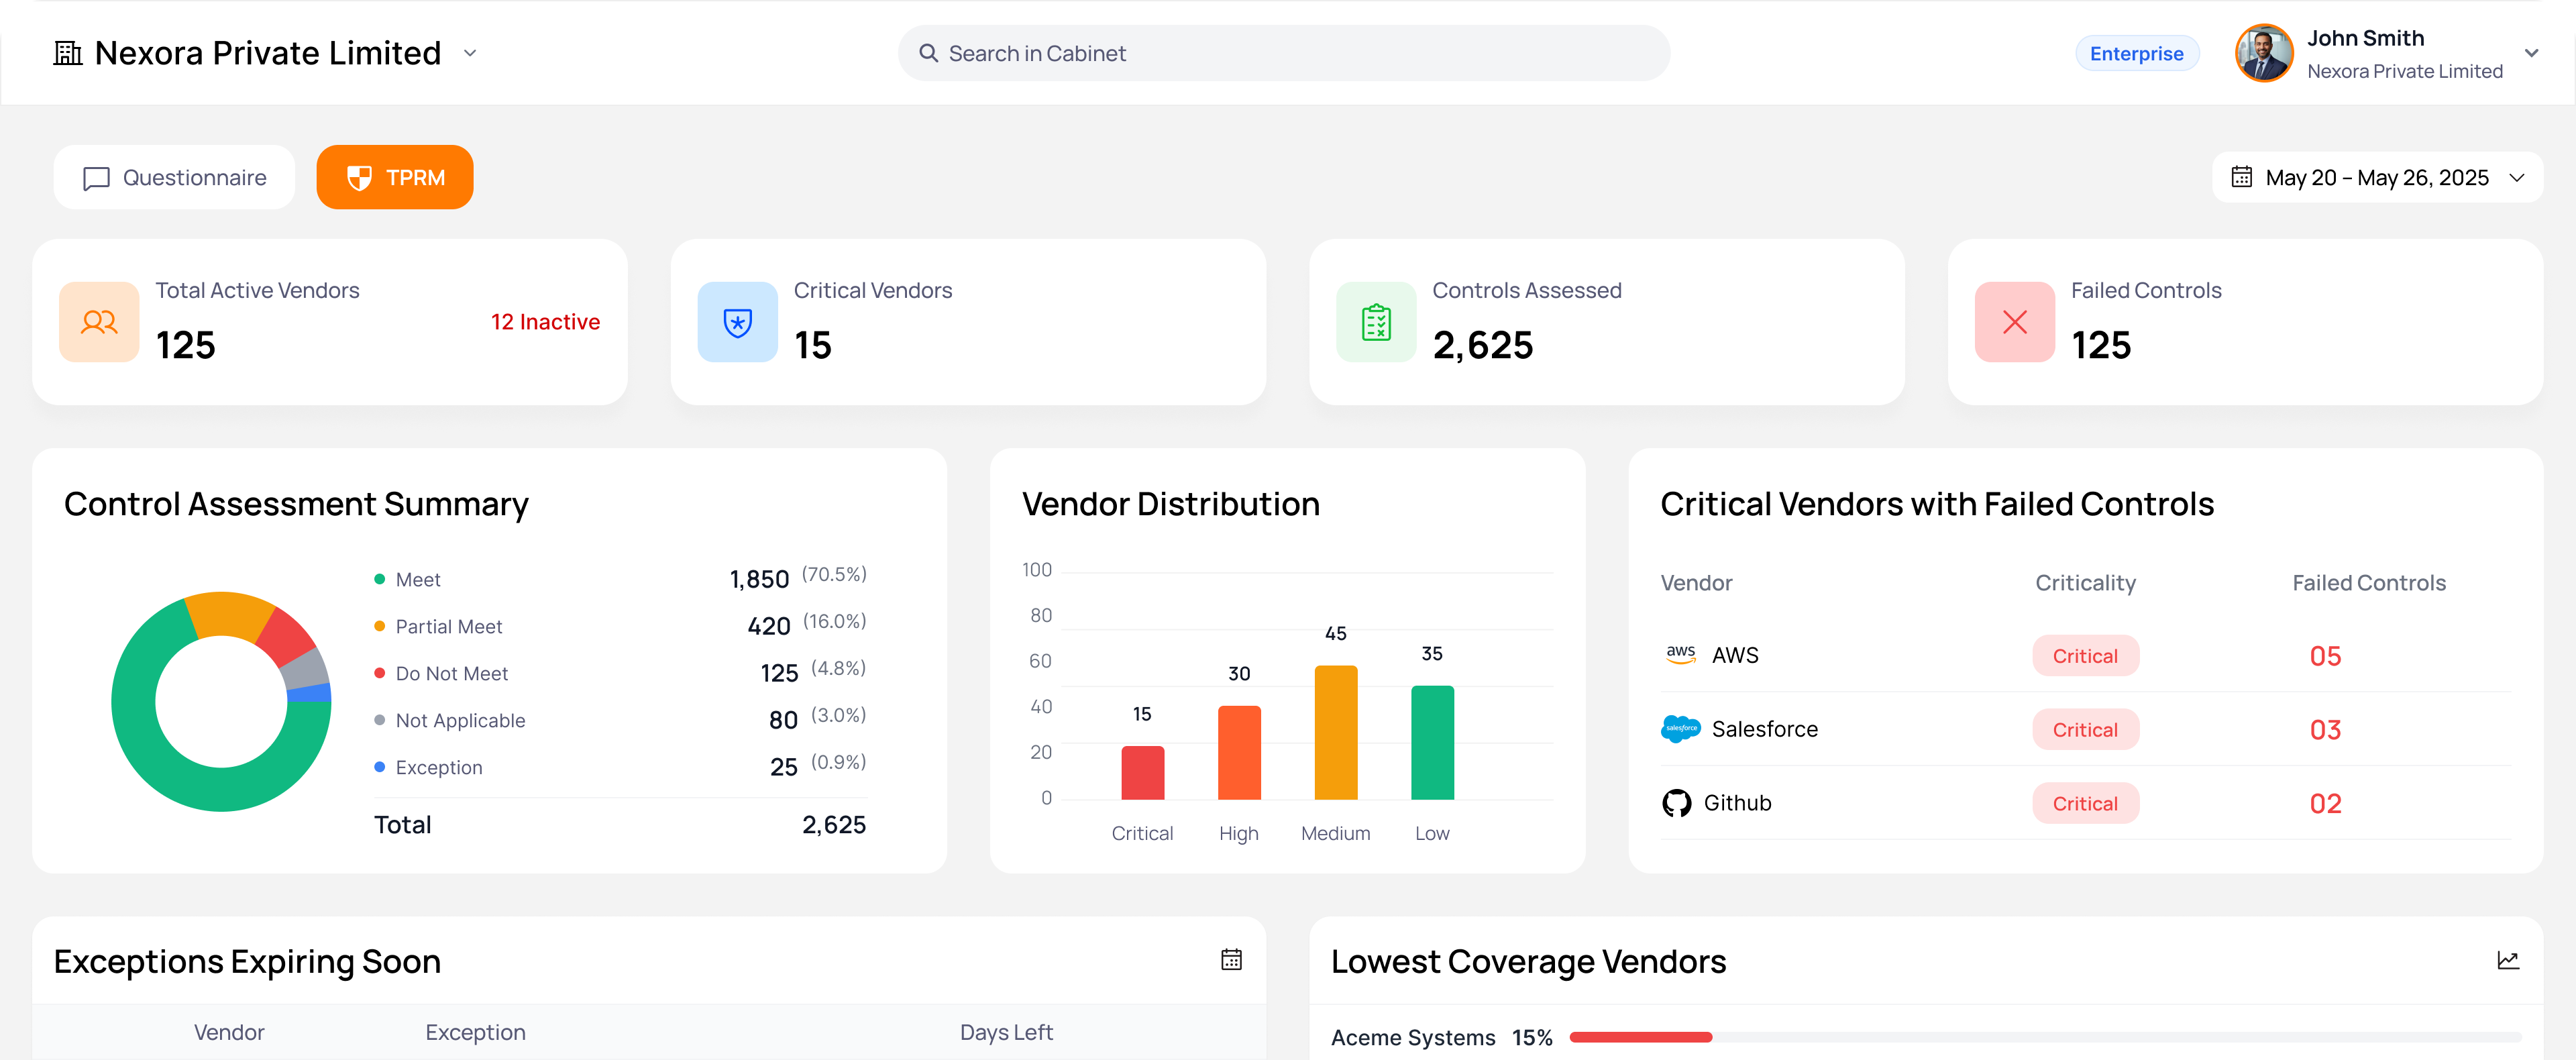Click the Failed Controls red X icon
The width and height of the screenshot is (2576, 1060).
(2014, 322)
